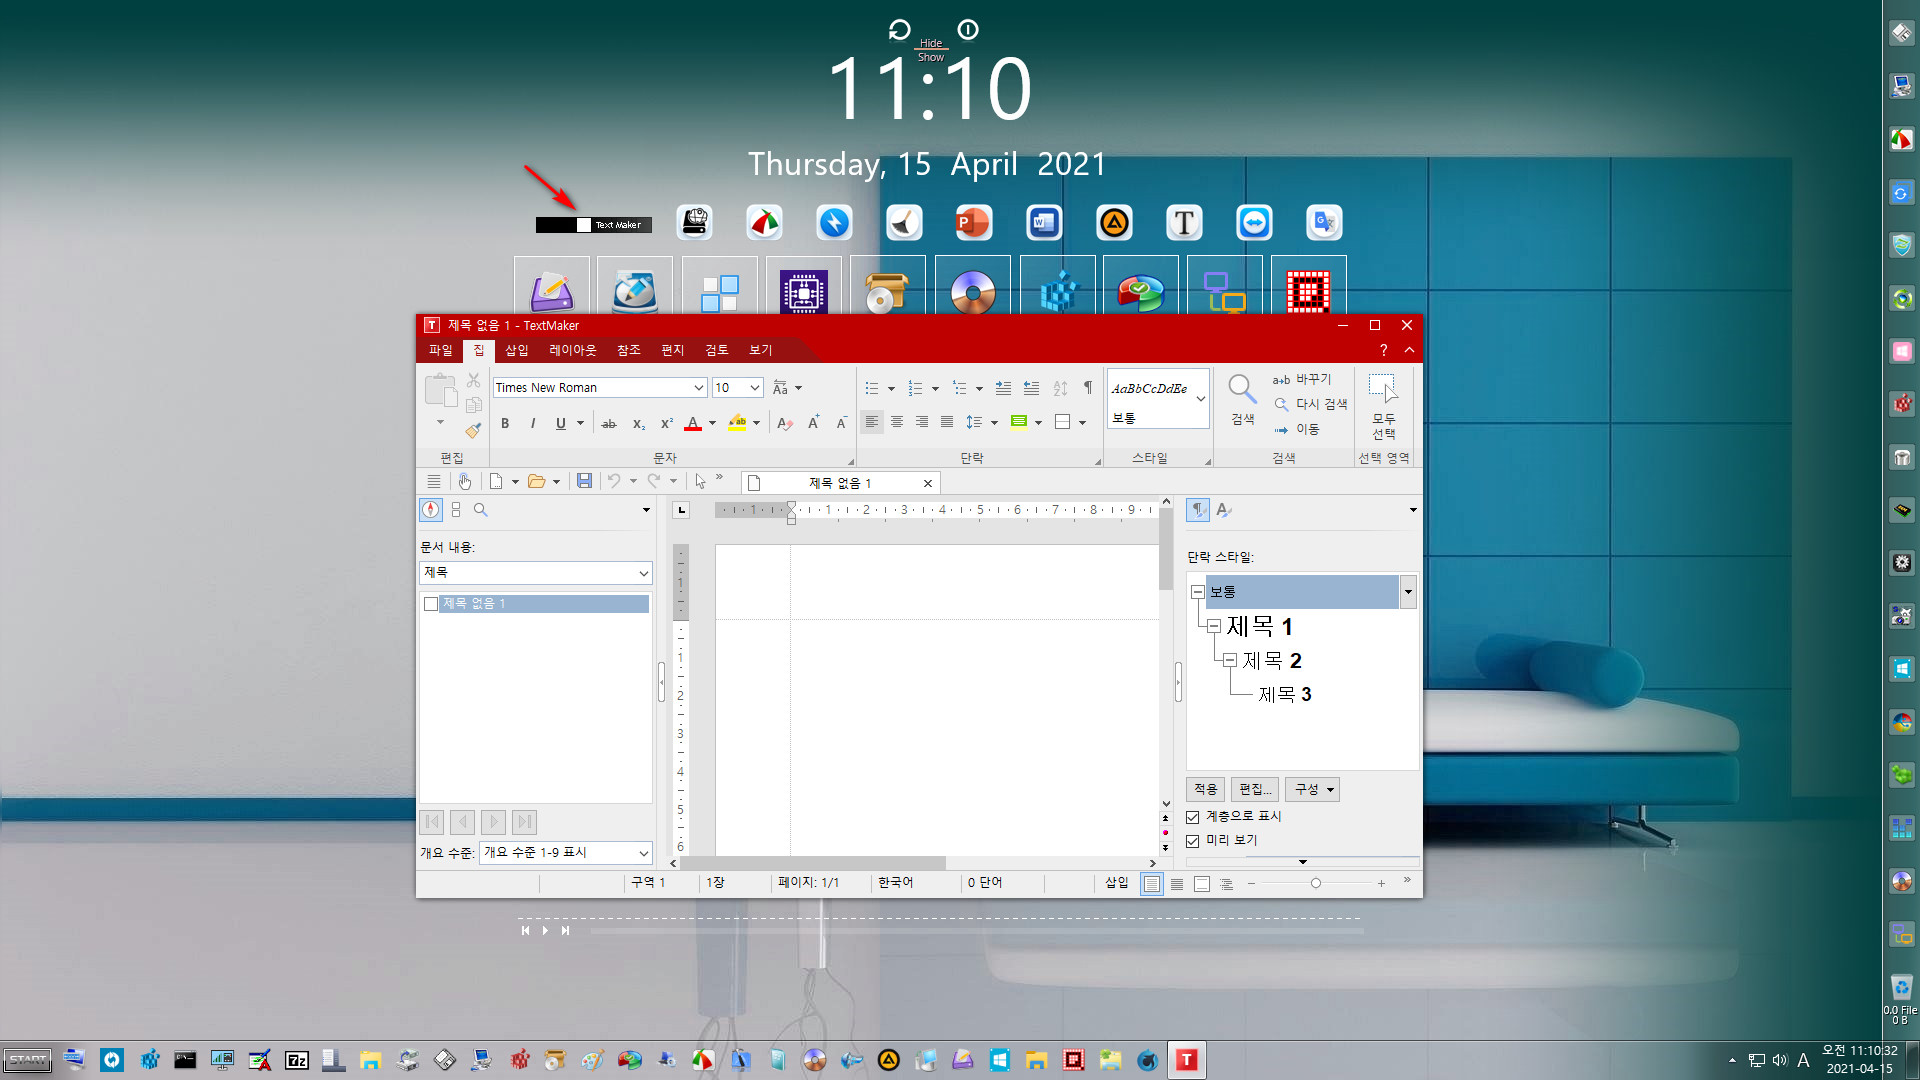
Task: Select the compass navigator icon in sidebar
Action: 431,510
